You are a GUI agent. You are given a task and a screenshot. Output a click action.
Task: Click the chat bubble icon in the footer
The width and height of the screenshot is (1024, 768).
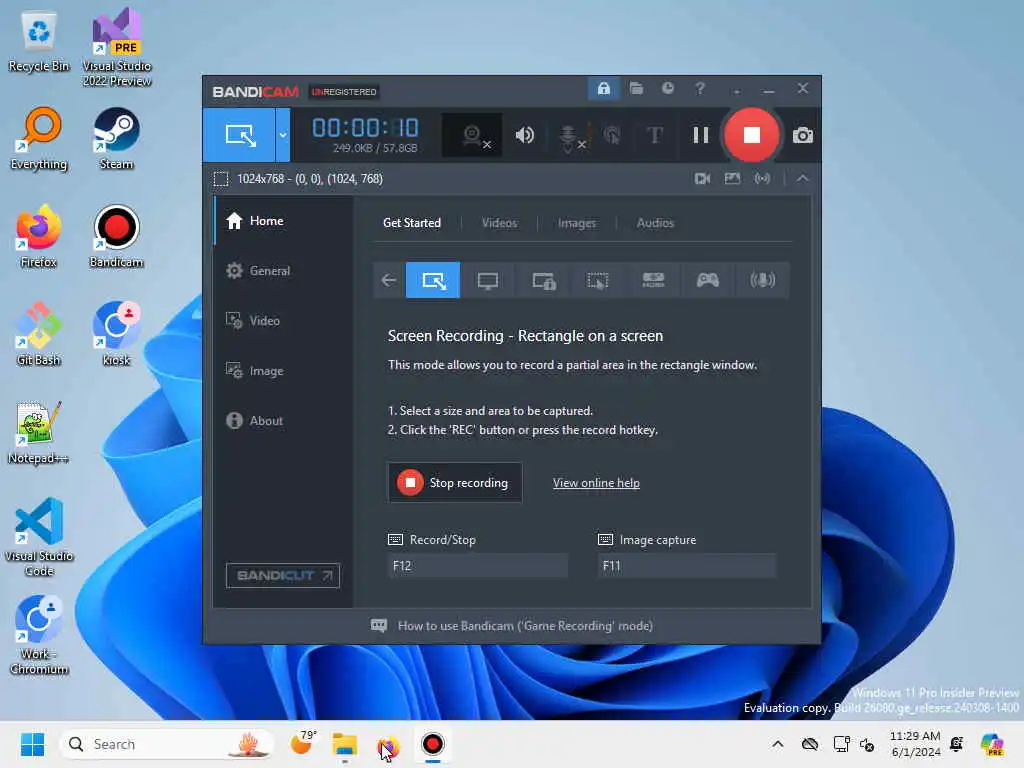tap(379, 626)
